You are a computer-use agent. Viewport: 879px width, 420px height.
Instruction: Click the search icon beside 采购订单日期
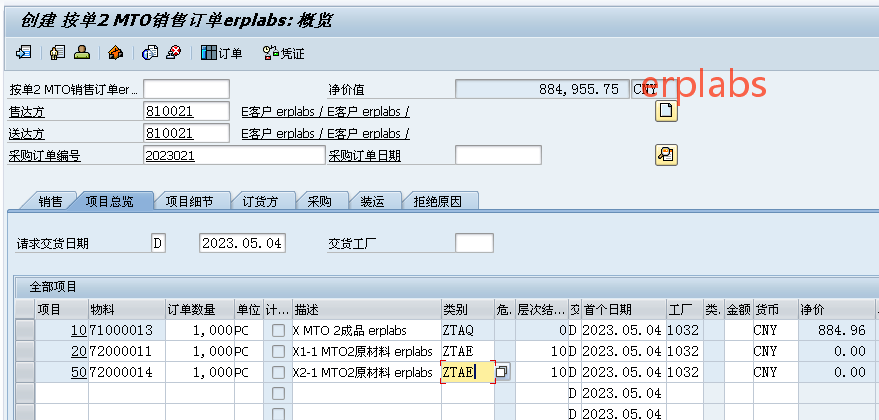pos(666,155)
